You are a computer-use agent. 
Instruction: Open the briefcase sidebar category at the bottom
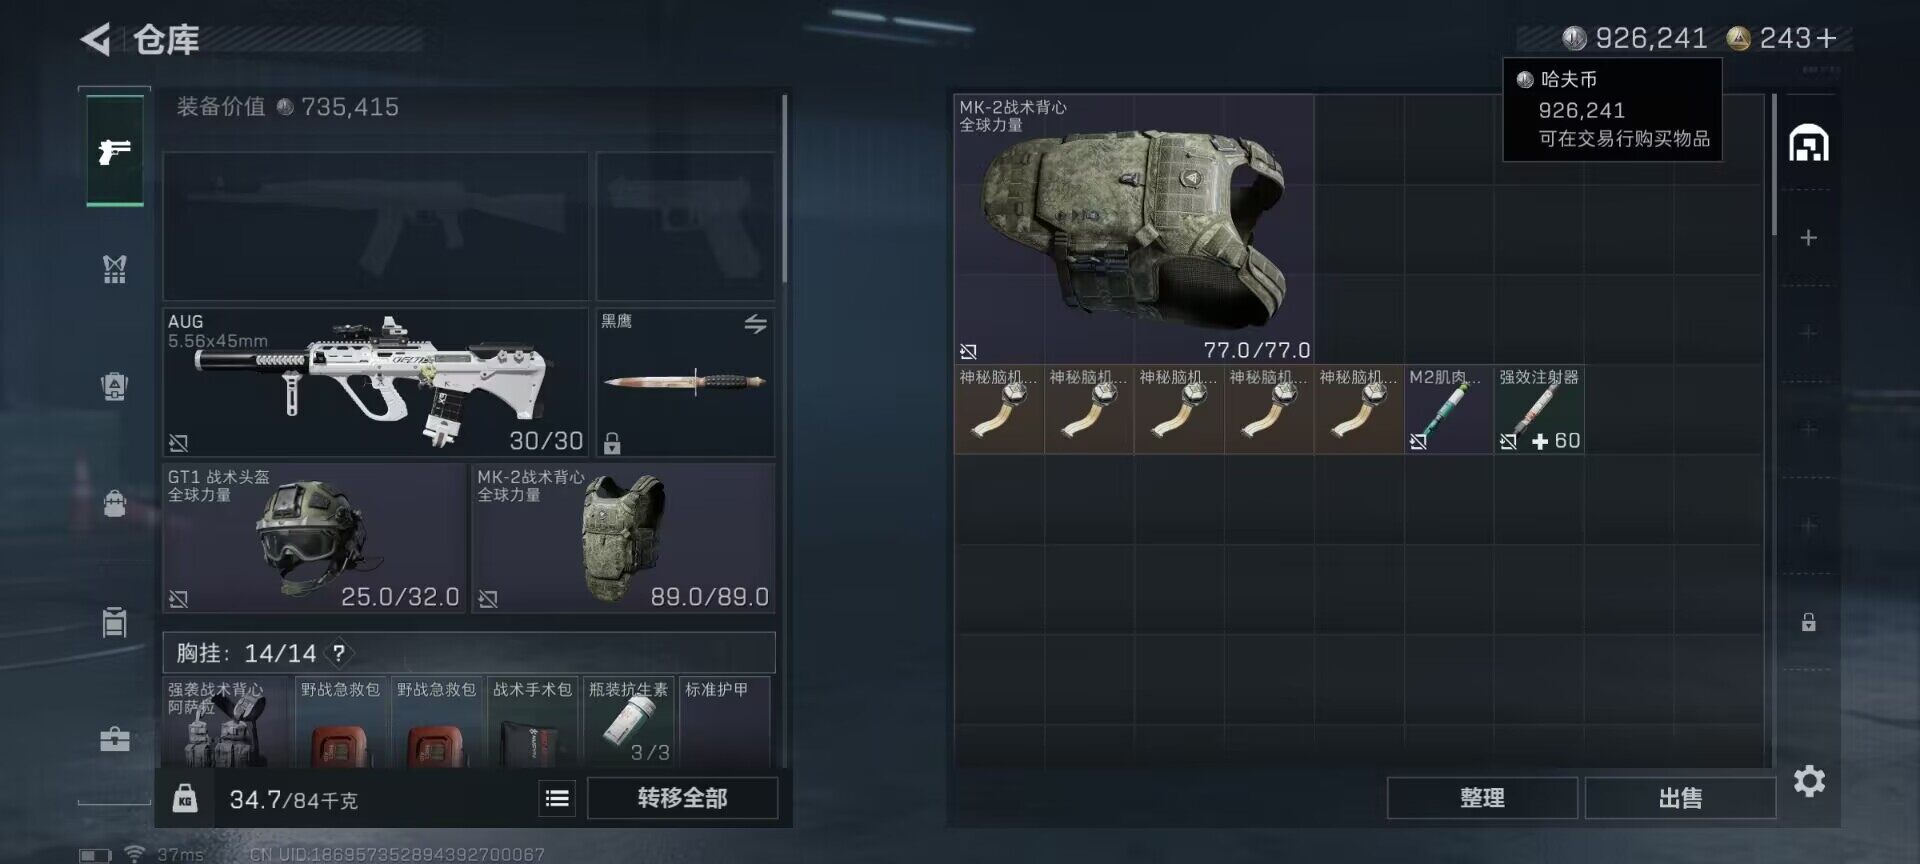[115, 739]
